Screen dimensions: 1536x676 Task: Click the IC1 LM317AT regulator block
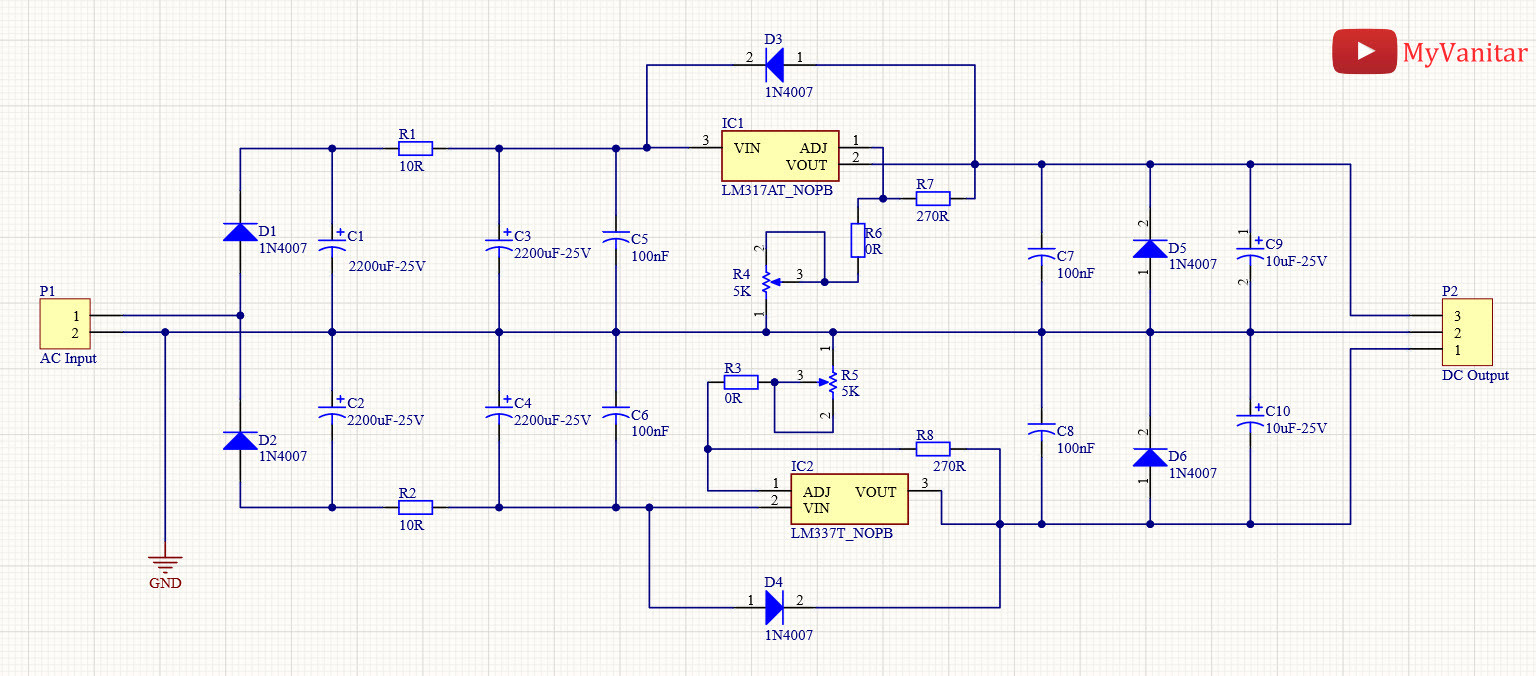(780, 156)
